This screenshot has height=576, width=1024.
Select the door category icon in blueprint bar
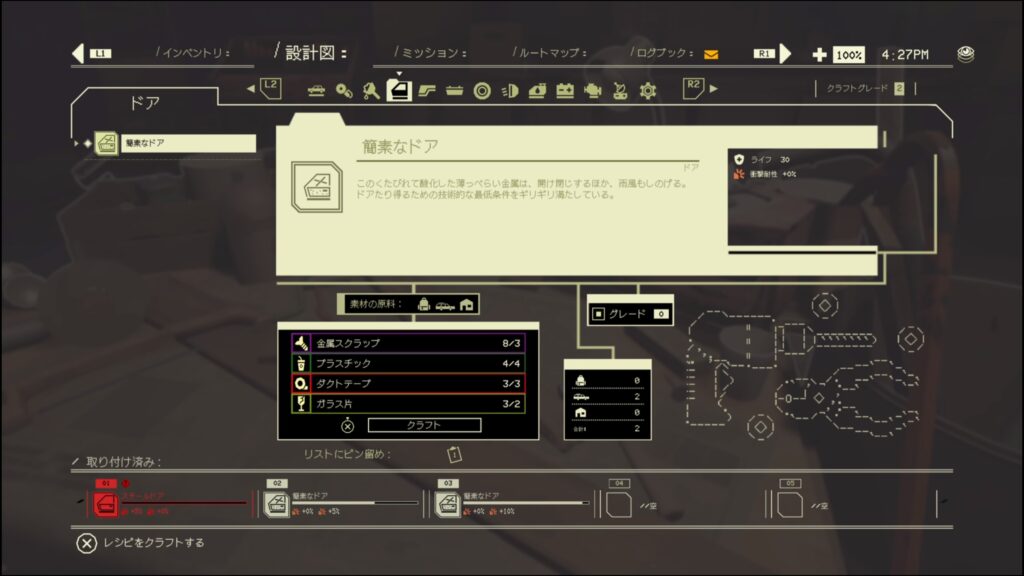coord(398,91)
